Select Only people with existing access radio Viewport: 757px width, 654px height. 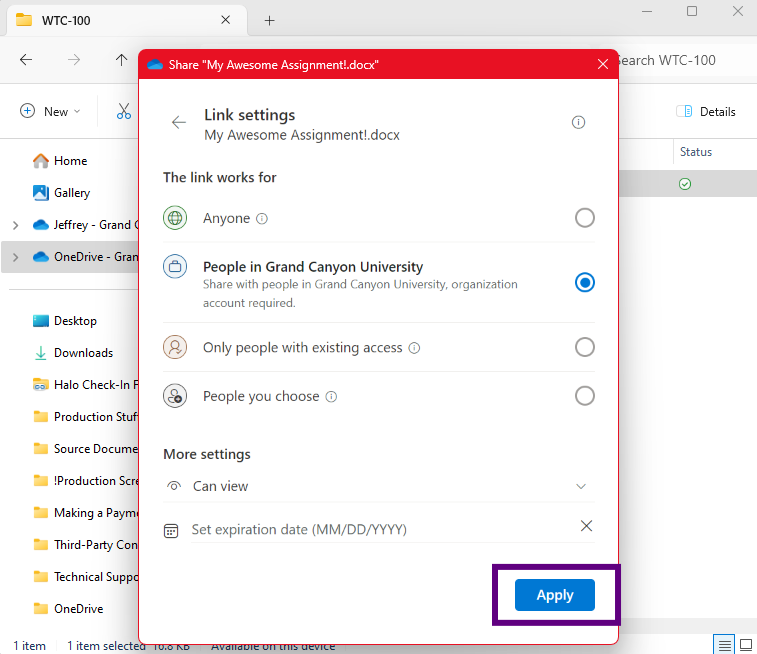[584, 347]
